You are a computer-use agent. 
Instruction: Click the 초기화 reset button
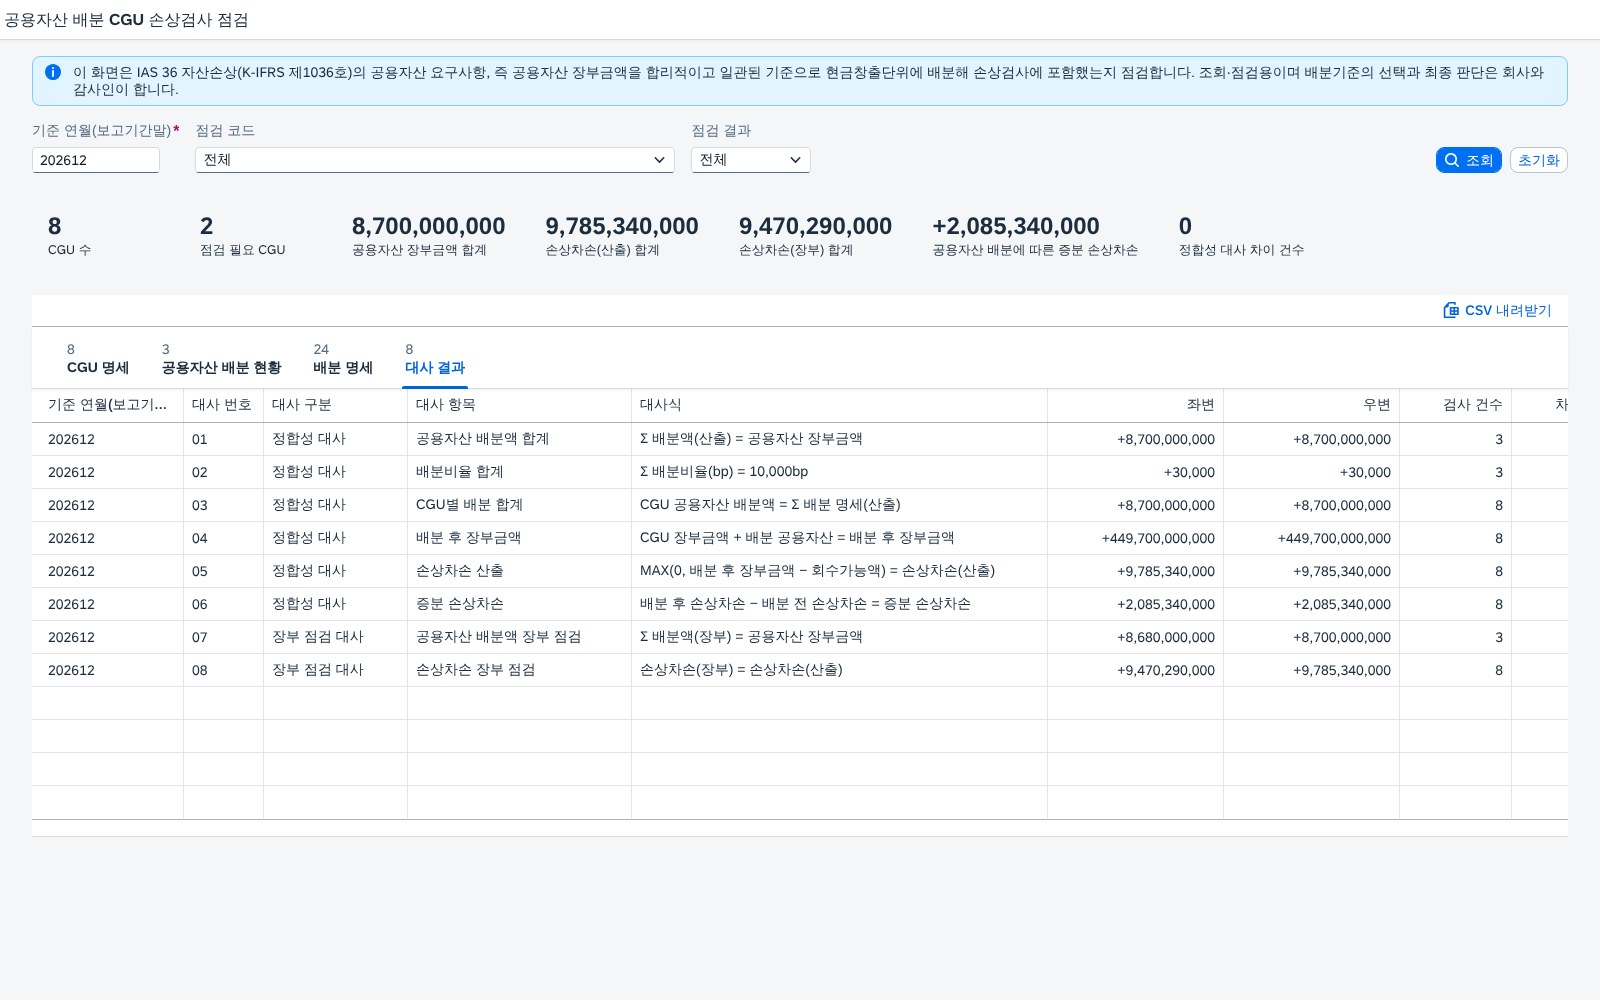pyautogui.click(x=1538, y=160)
